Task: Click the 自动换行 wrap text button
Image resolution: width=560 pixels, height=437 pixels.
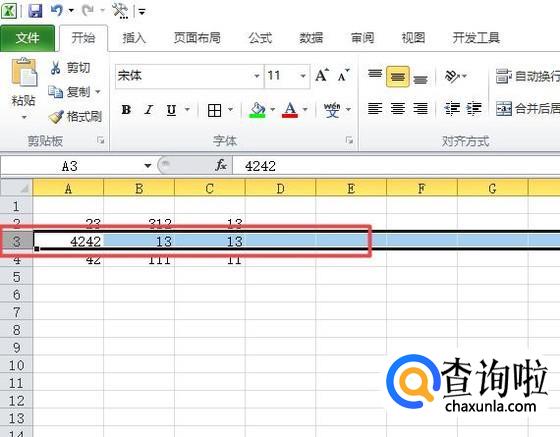Action: [x=528, y=76]
